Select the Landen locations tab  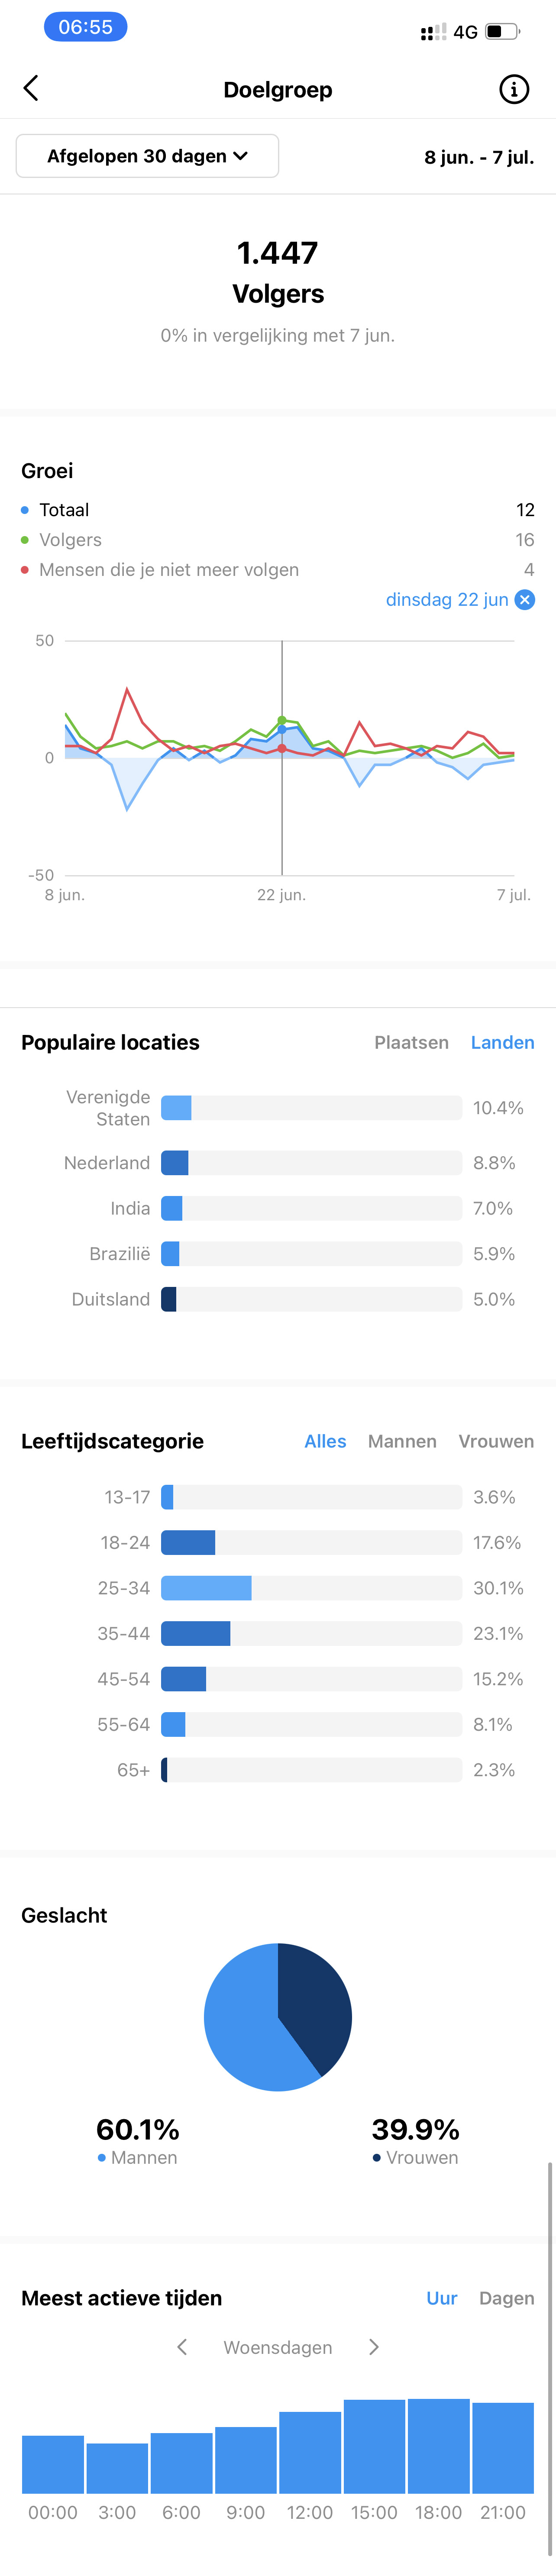tap(502, 1042)
